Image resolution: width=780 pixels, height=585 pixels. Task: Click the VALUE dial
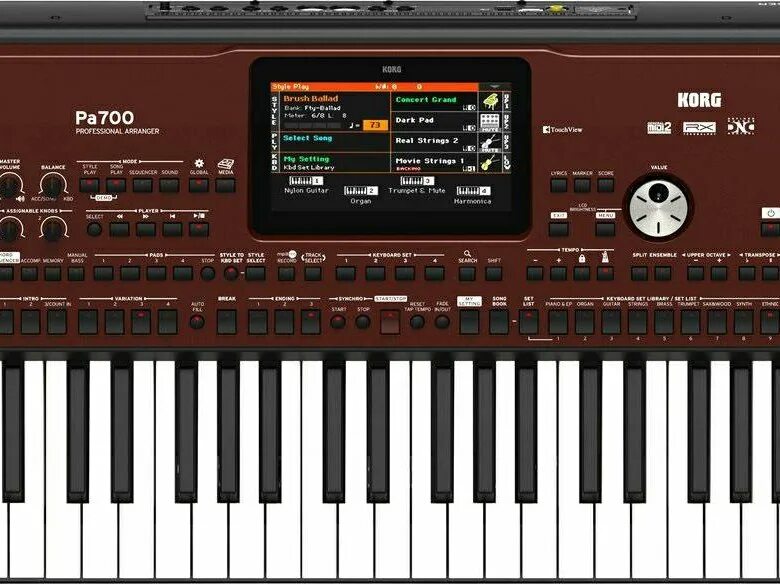pos(658,208)
